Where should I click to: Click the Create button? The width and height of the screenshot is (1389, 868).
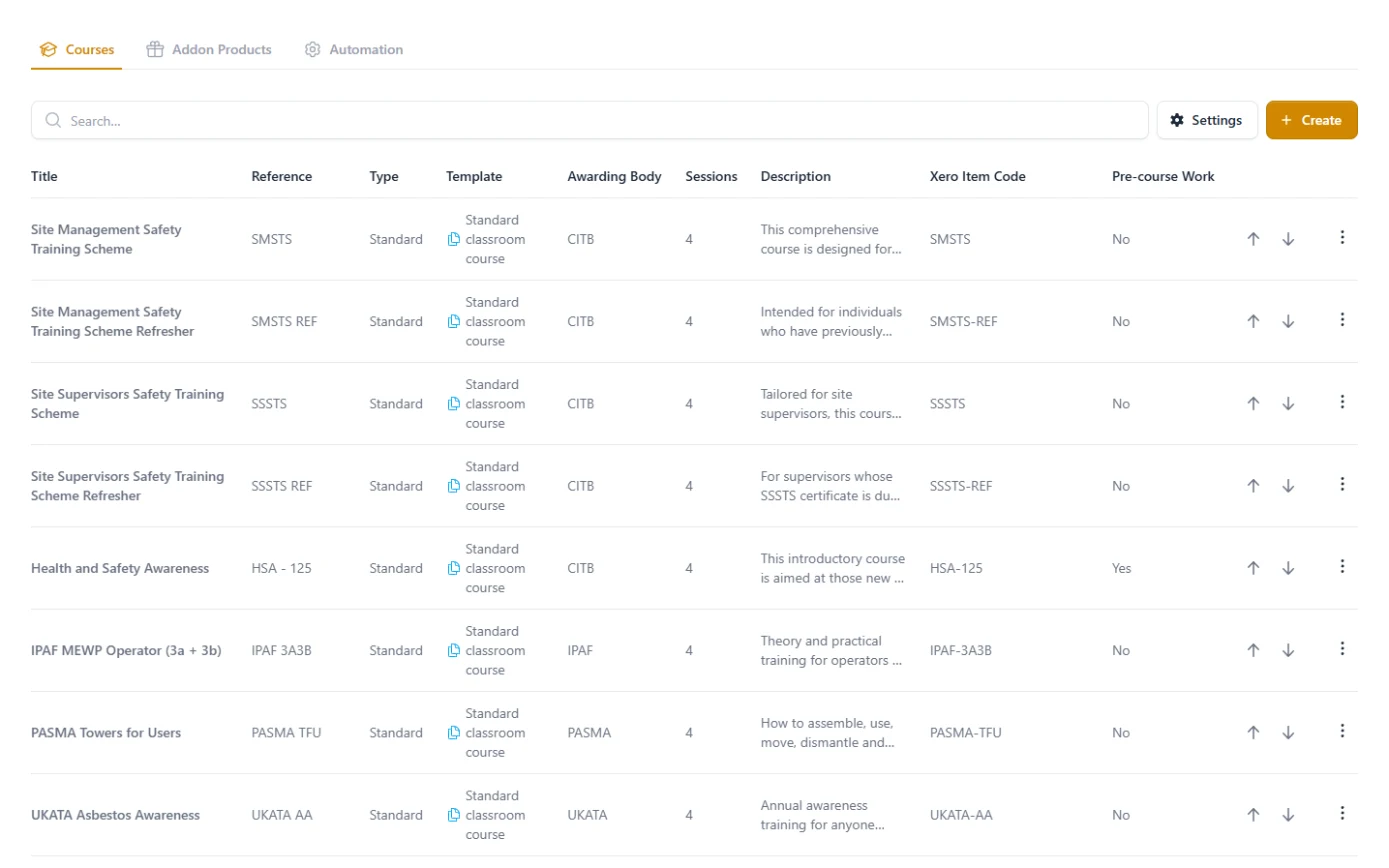point(1311,120)
